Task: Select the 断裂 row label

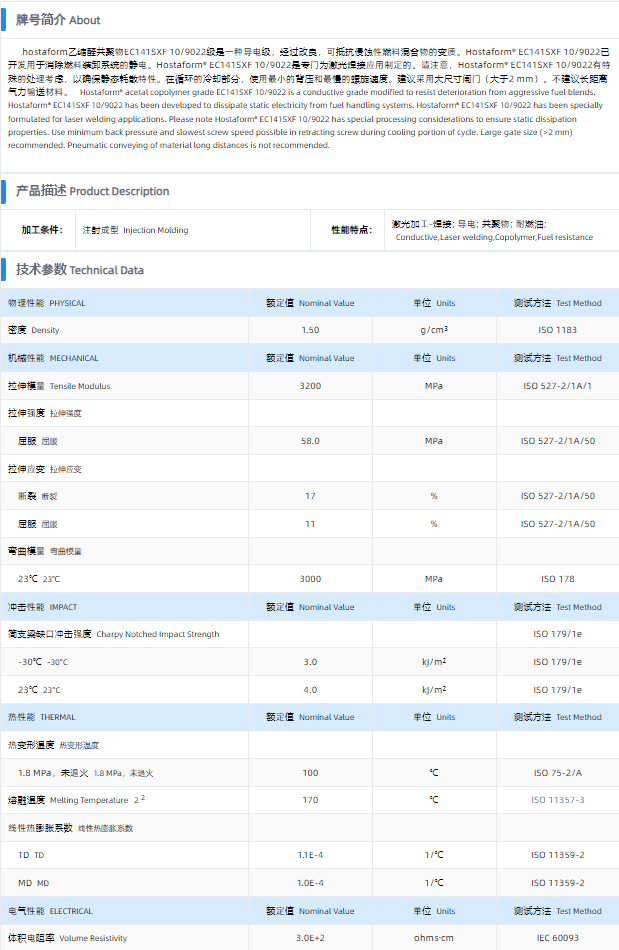Action: pyautogui.click(x=38, y=496)
